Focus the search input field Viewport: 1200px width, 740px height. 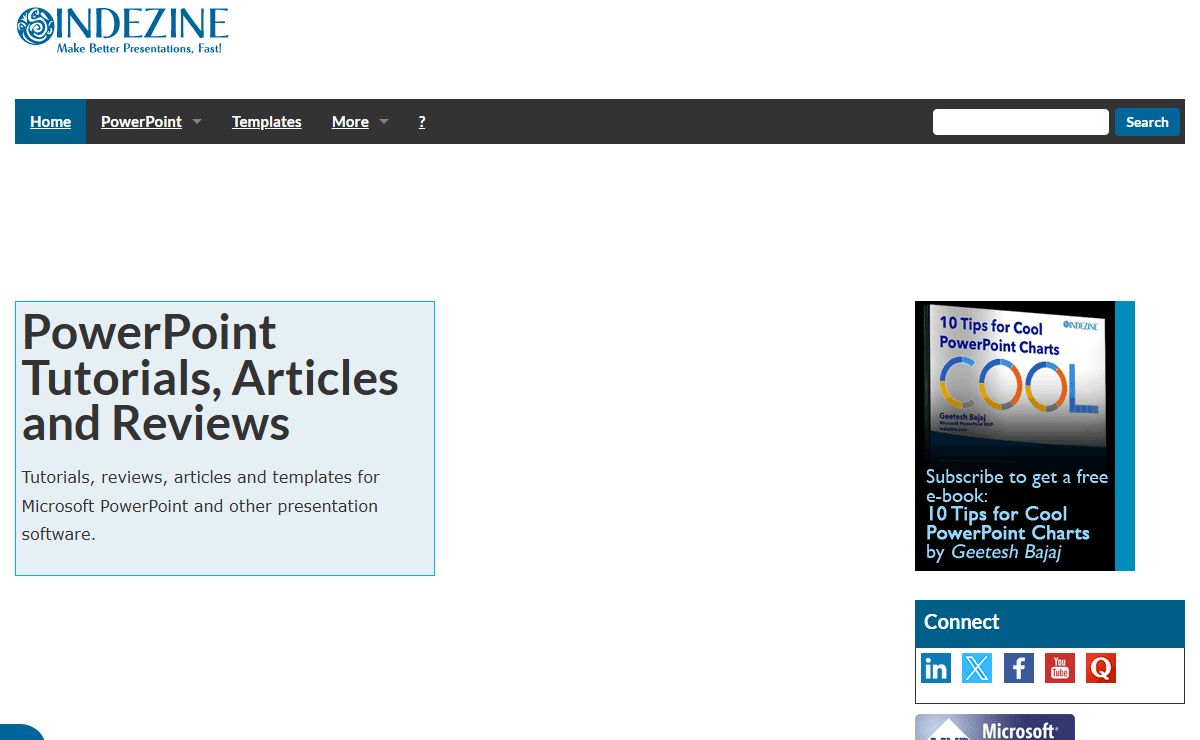1021,122
